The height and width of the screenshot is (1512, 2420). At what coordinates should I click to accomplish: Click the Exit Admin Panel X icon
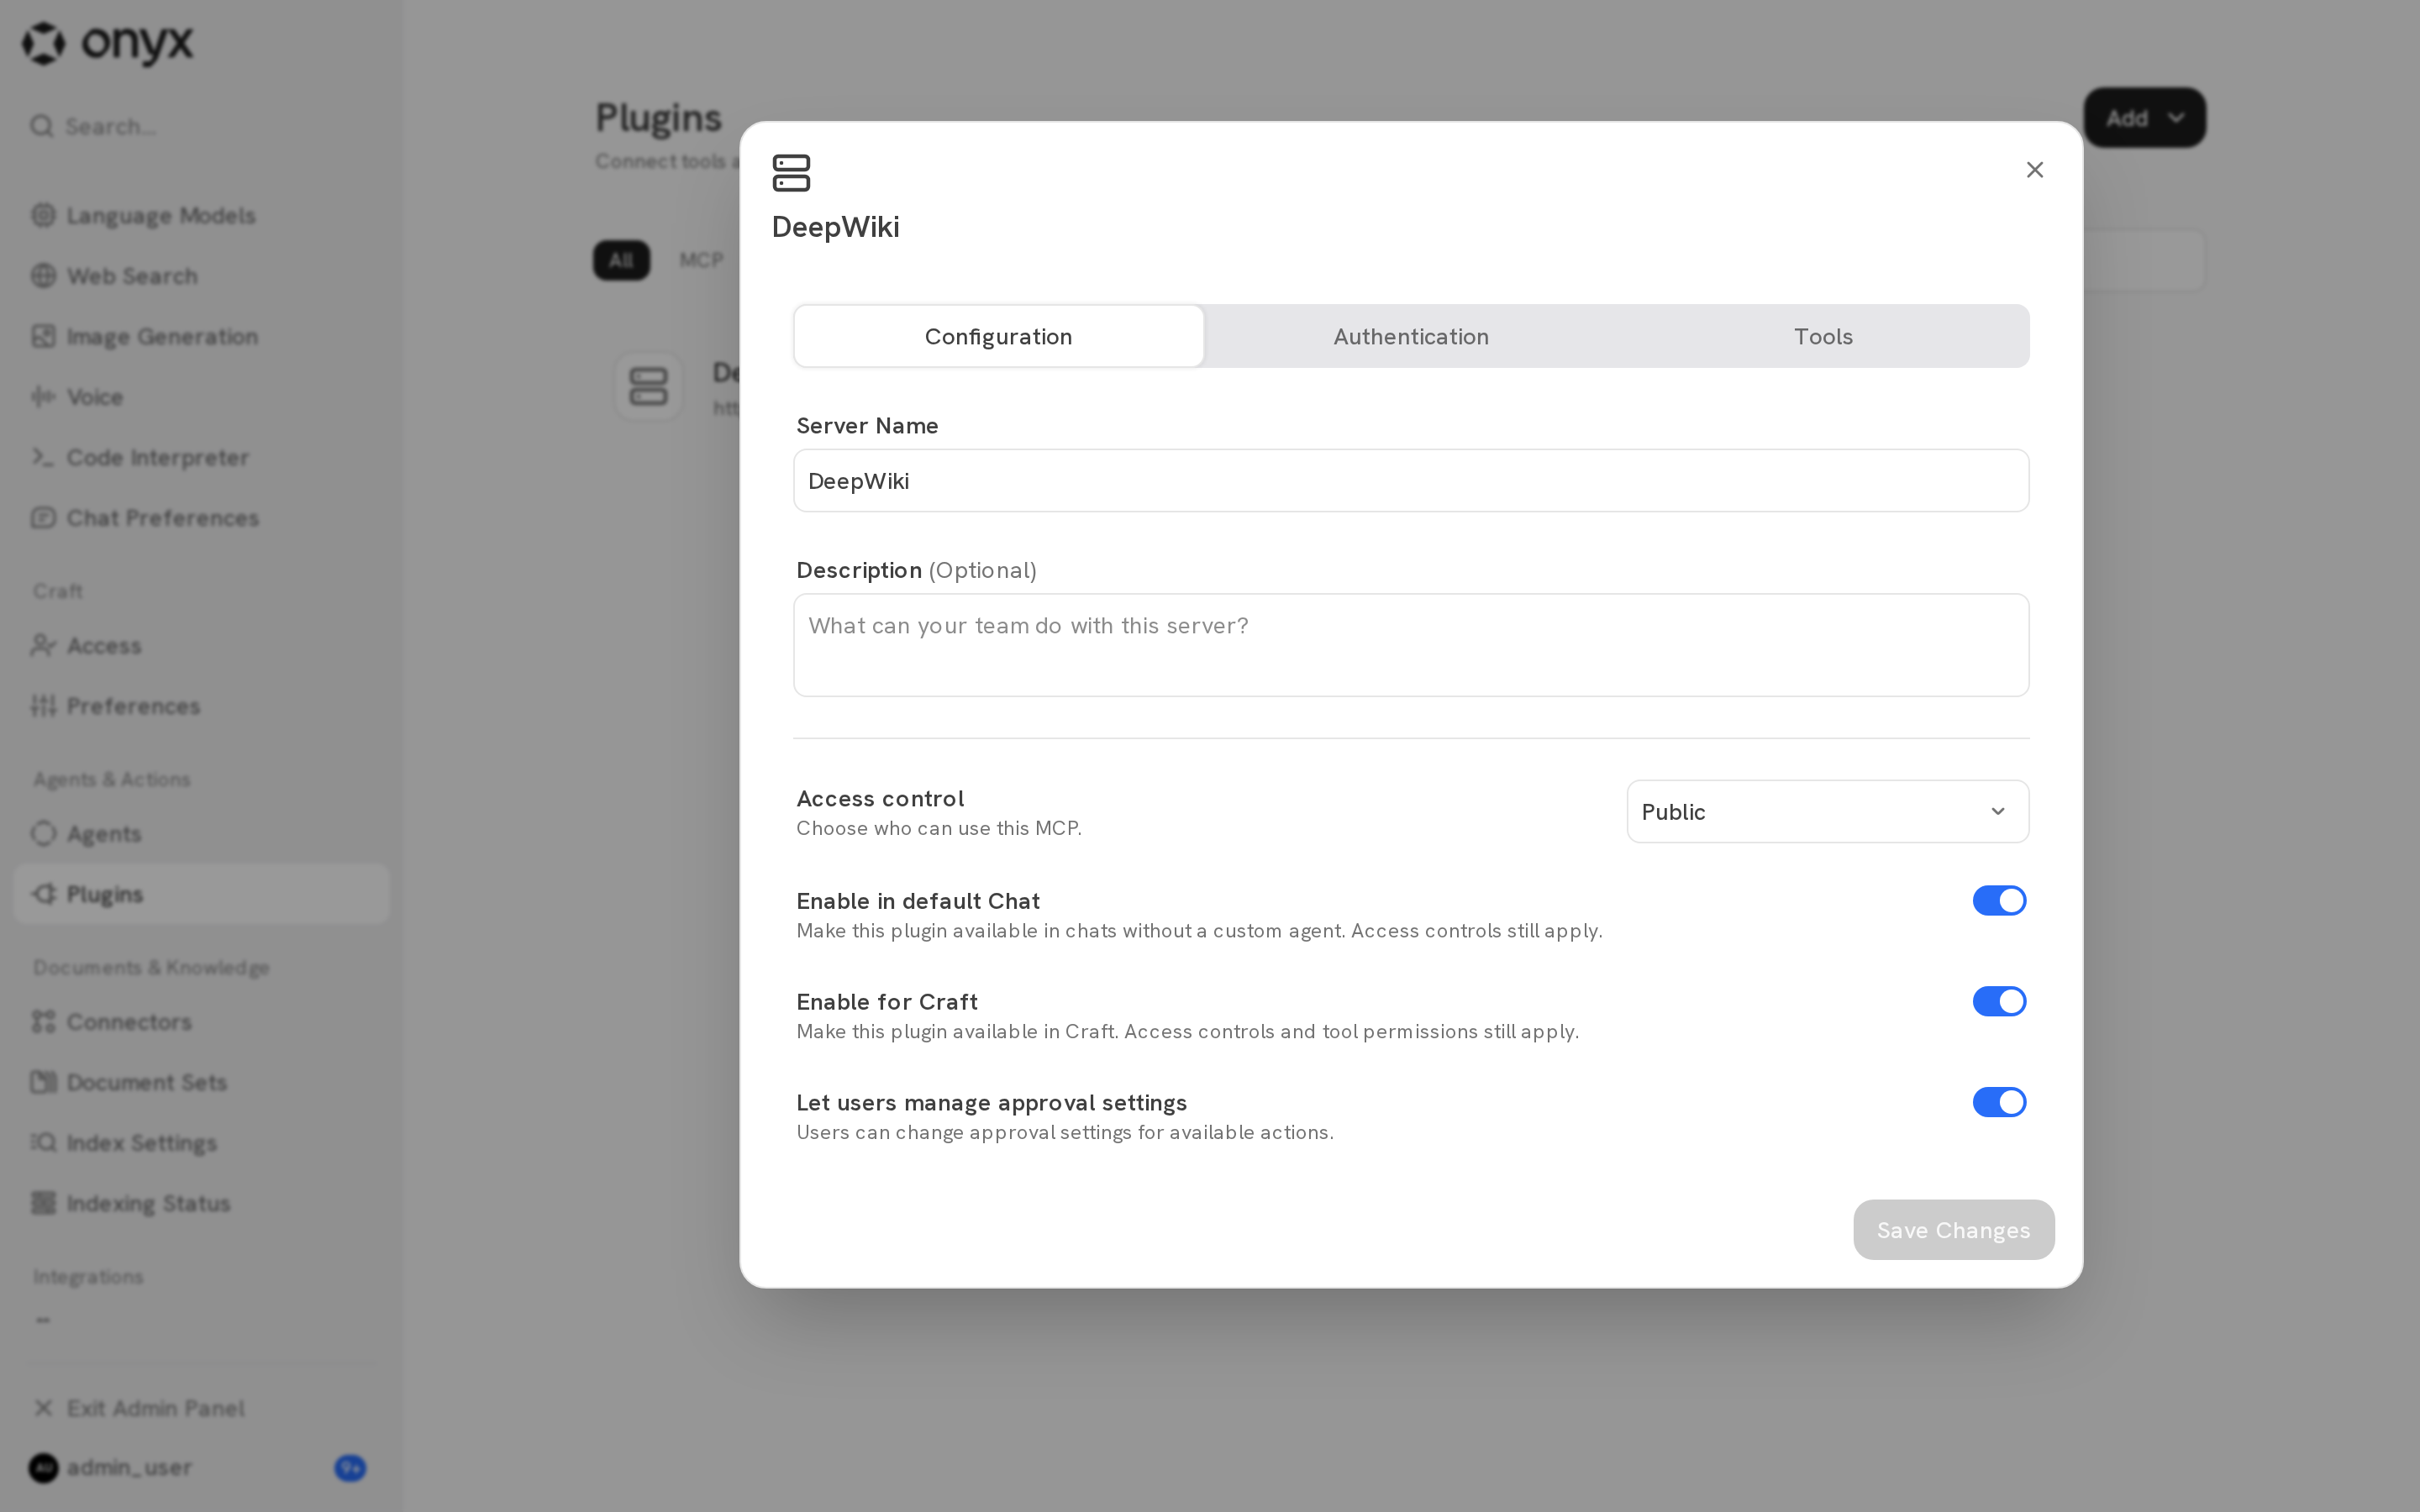coord(43,1408)
